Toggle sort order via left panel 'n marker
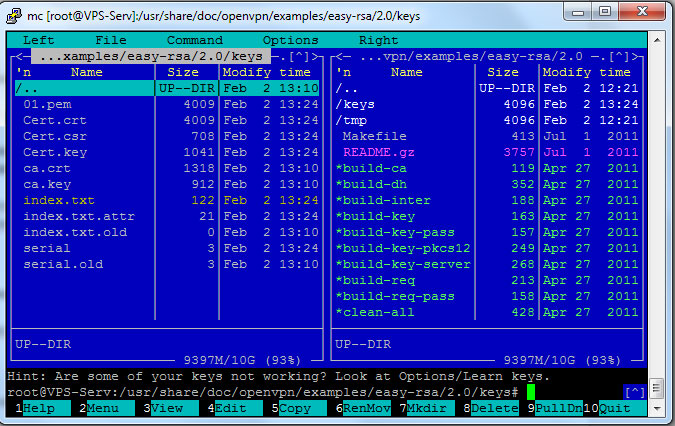The height and width of the screenshot is (426, 675). (25, 72)
